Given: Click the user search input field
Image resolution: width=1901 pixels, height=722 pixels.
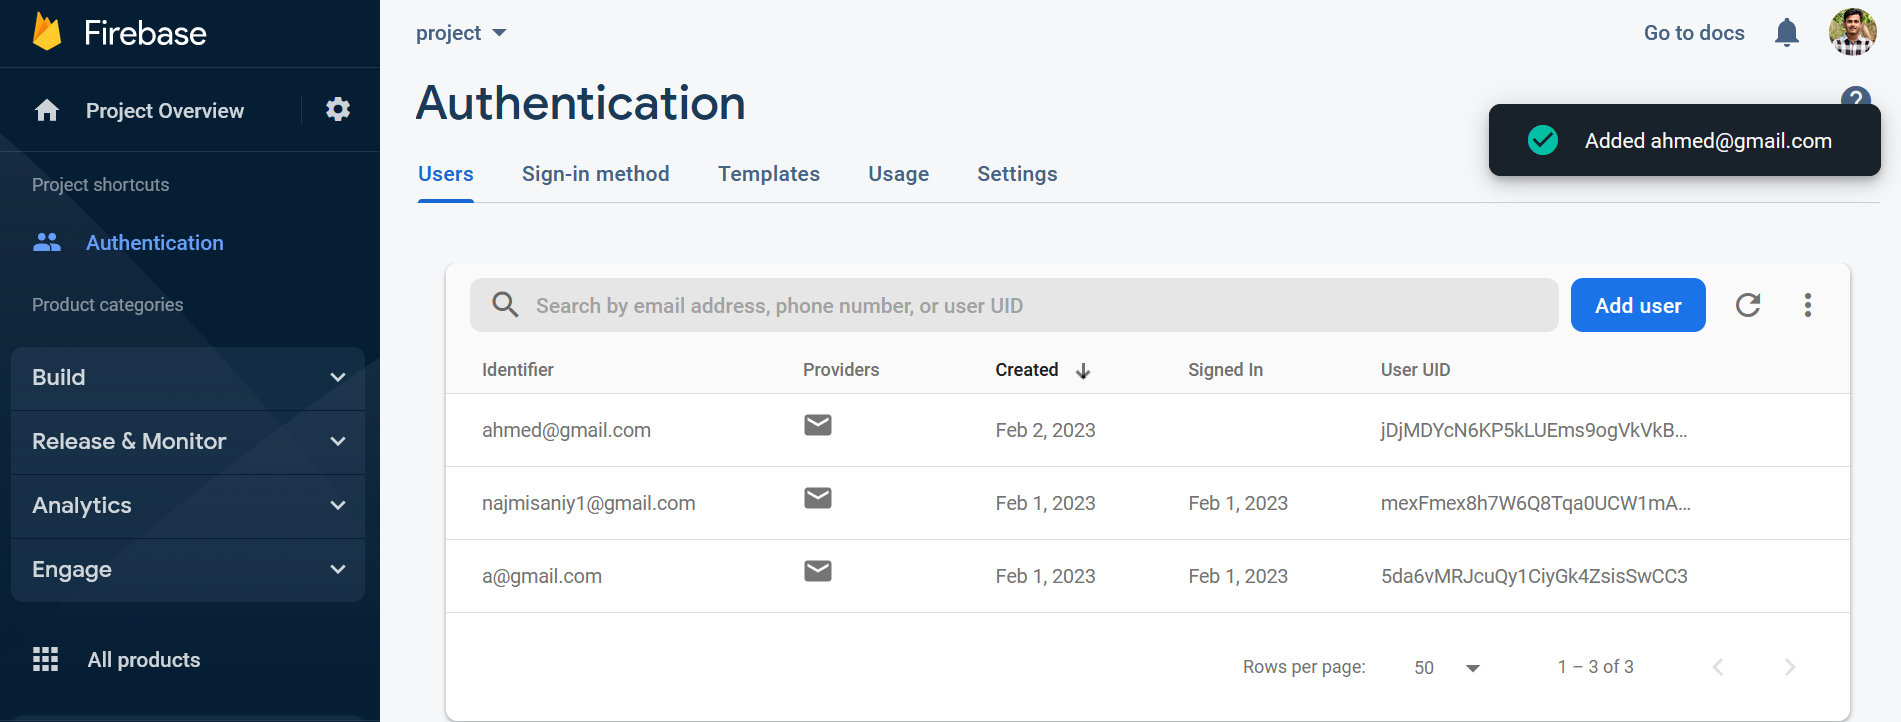Looking at the screenshot, I should pos(1014,305).
